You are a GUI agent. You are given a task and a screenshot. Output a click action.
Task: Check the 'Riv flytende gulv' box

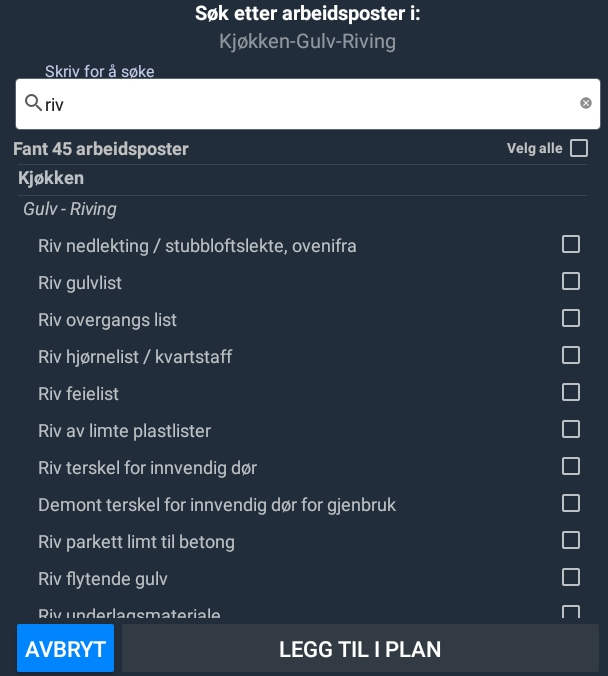[x=571, y=577]
